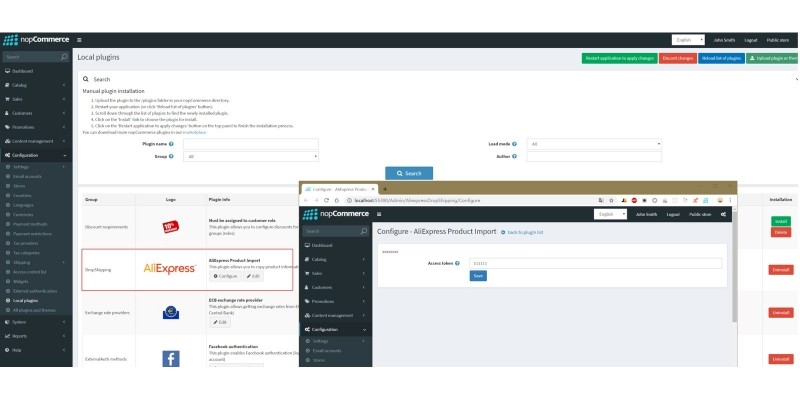Click help icon beside Author label
Image resolution: width=800 pixels, height=400 pixels.
[514, 156]
